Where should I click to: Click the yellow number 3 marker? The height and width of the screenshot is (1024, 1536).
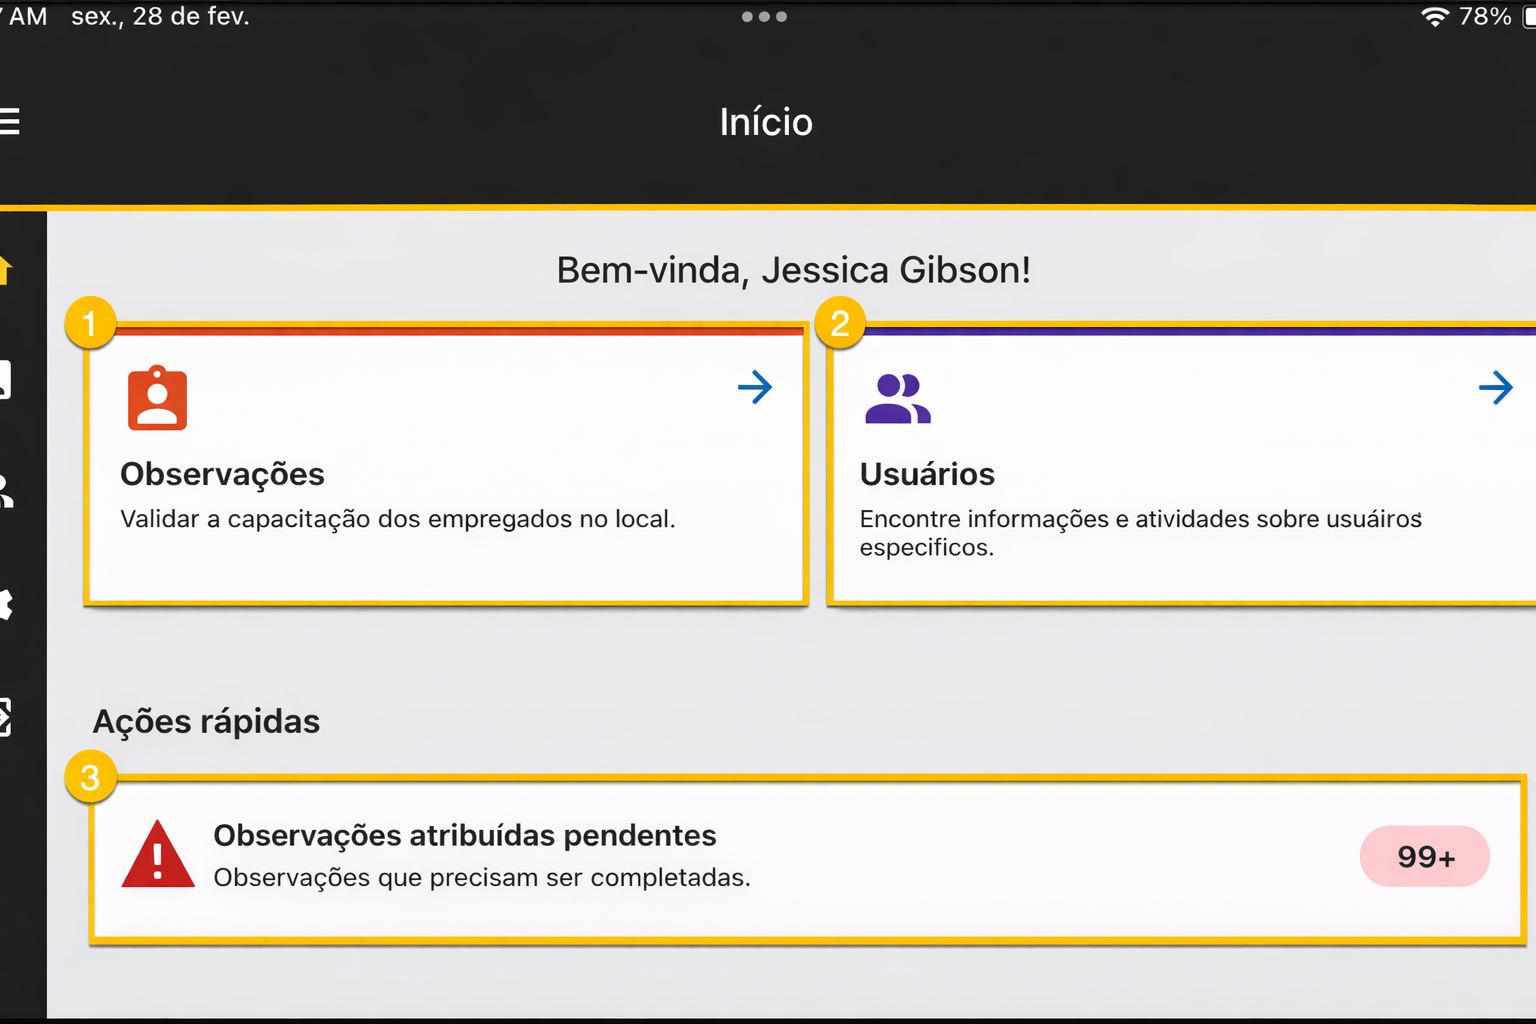point(90,778)
